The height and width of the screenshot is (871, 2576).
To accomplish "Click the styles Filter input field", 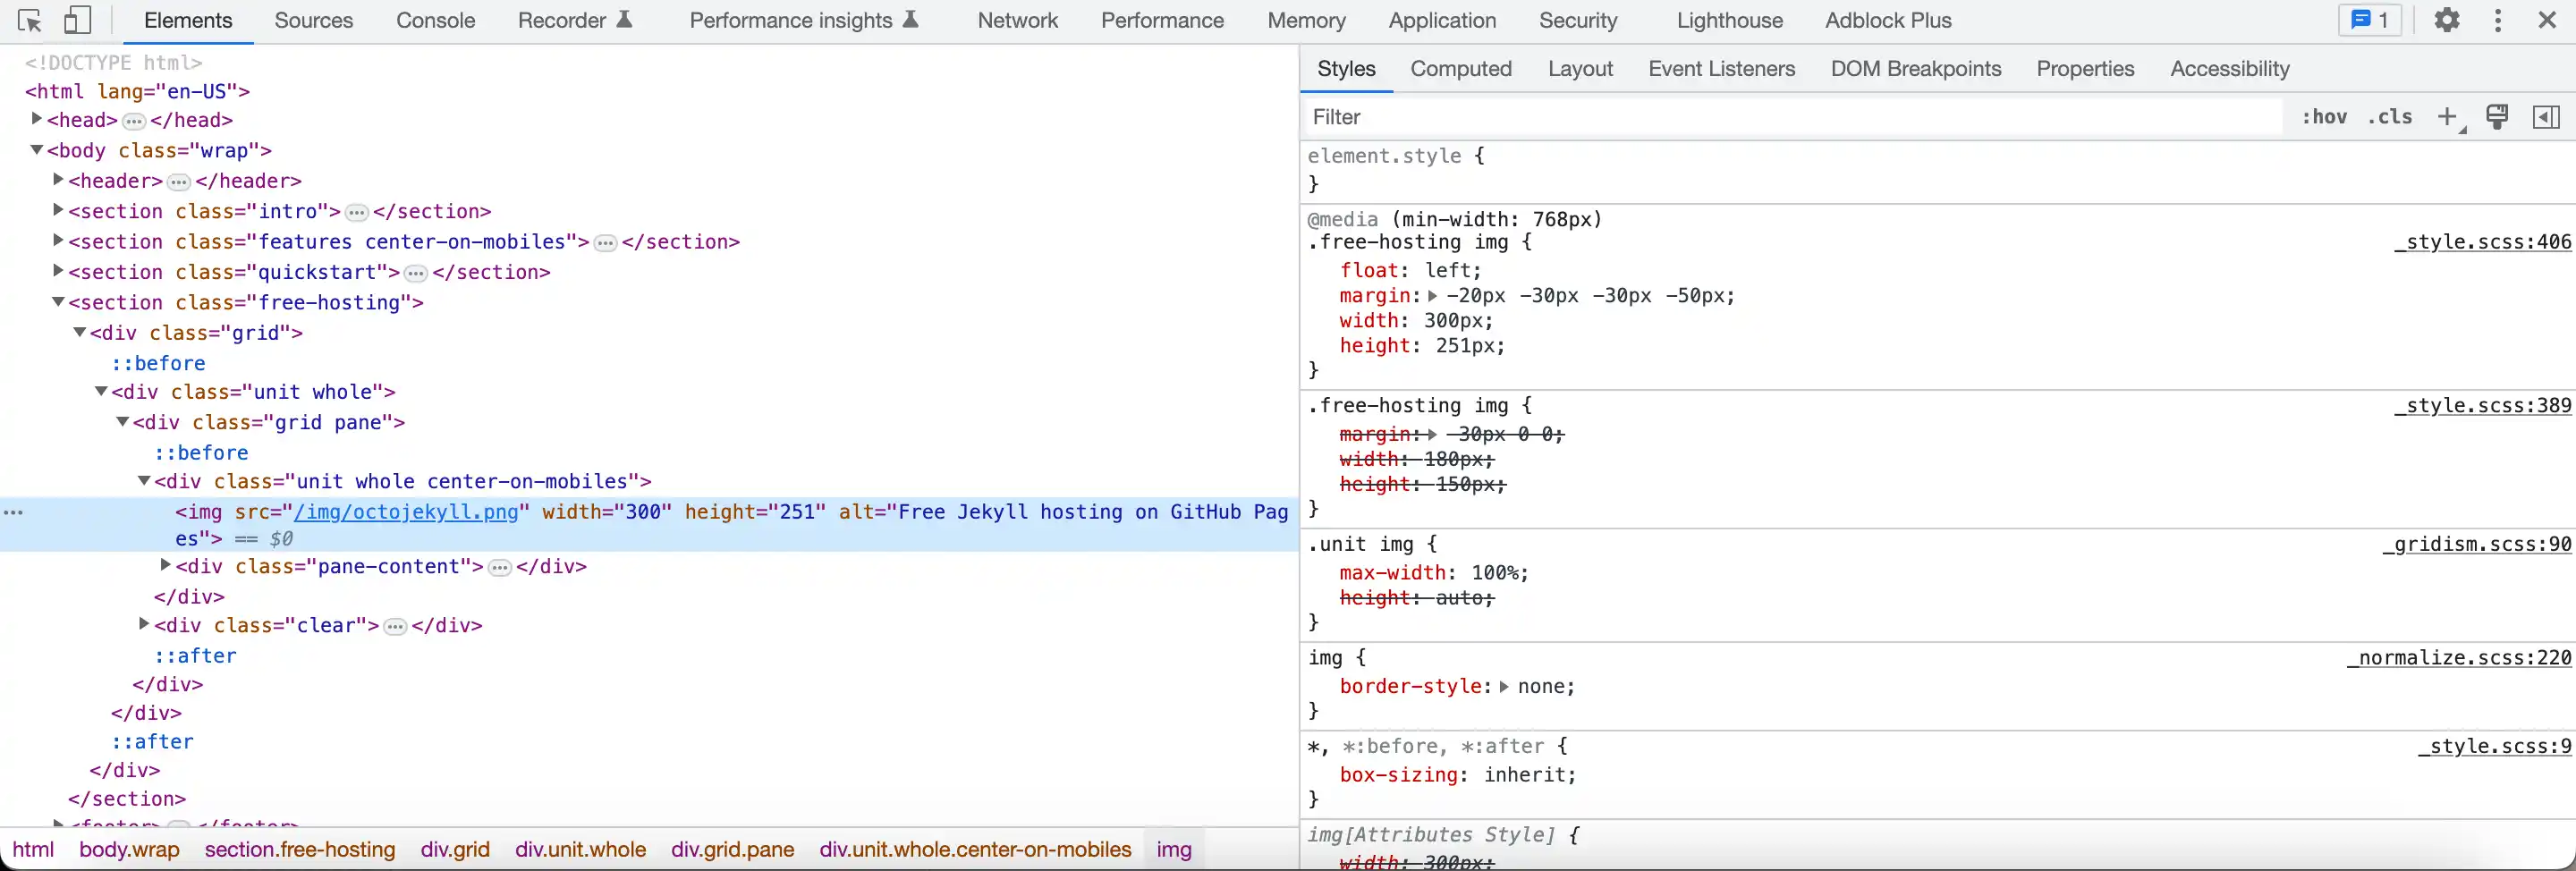I will pyautogui.click(x=1793, y=117).
